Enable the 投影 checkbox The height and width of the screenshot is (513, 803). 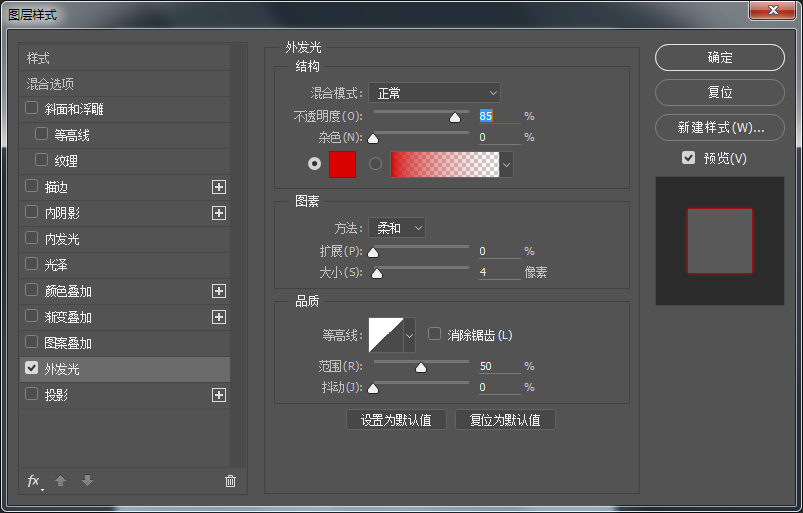point(32,394)
